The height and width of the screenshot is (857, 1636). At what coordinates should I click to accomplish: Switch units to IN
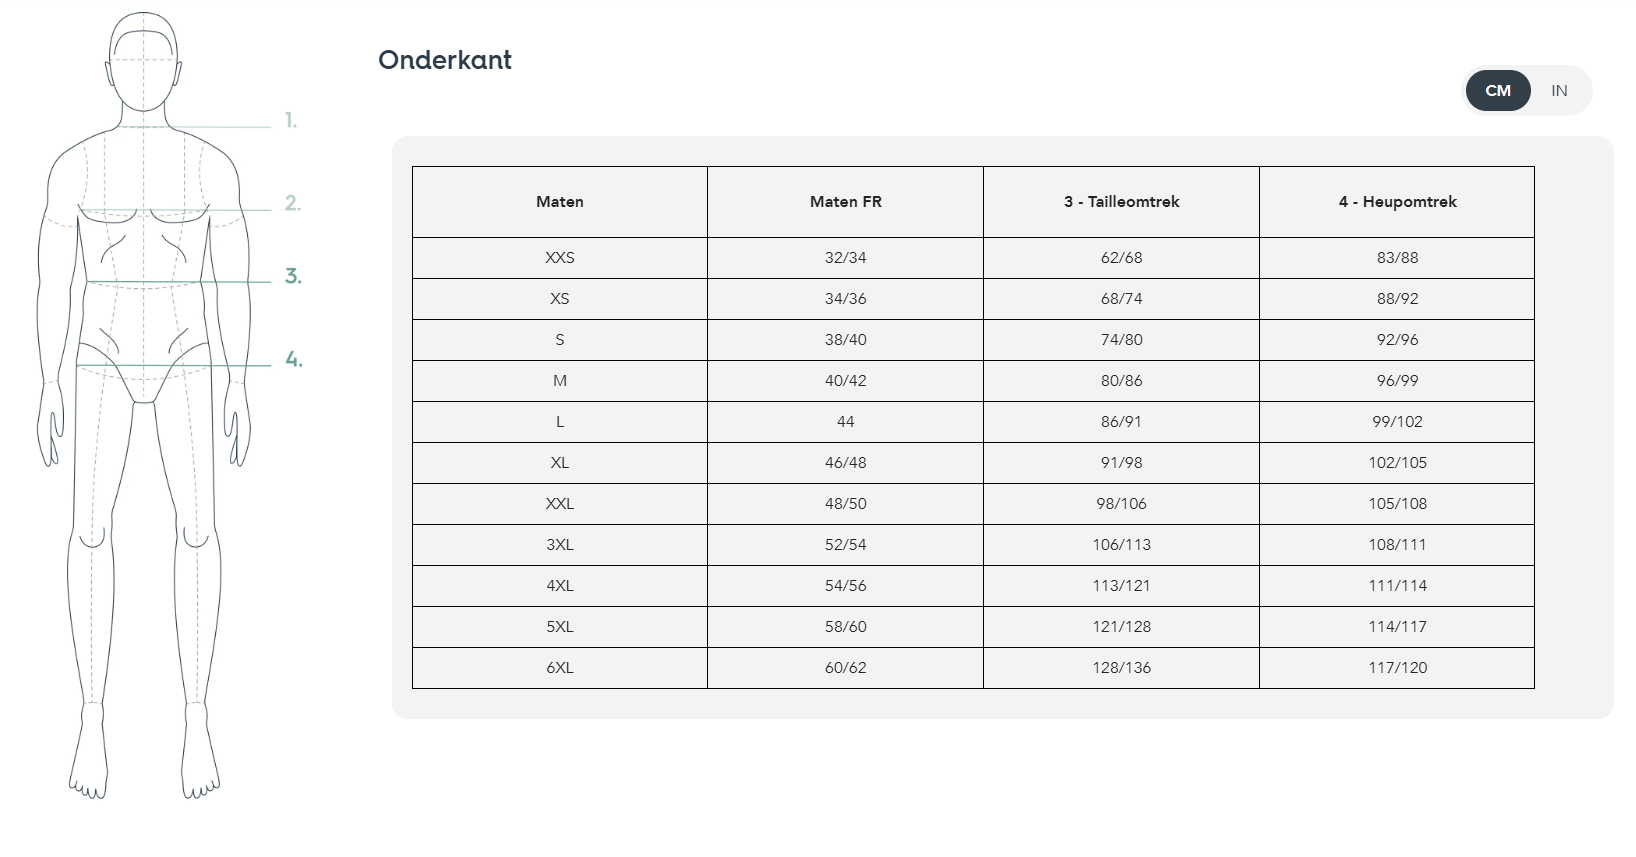tap(1559, 91)
